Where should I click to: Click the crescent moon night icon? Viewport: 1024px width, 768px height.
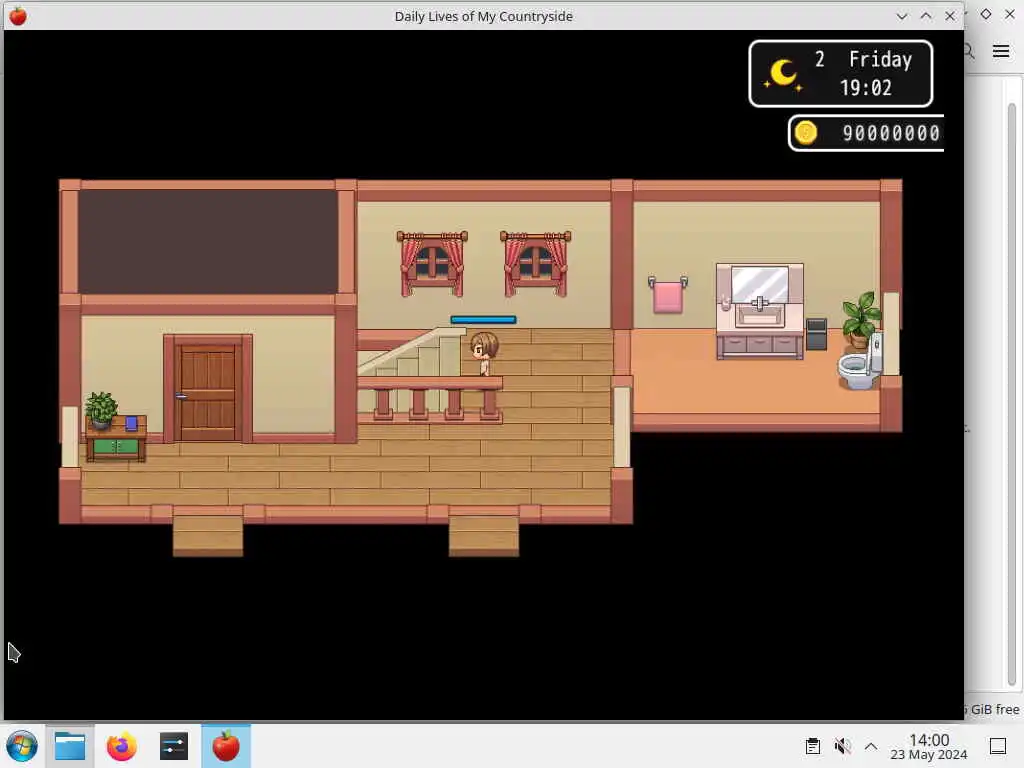(782, 74)
